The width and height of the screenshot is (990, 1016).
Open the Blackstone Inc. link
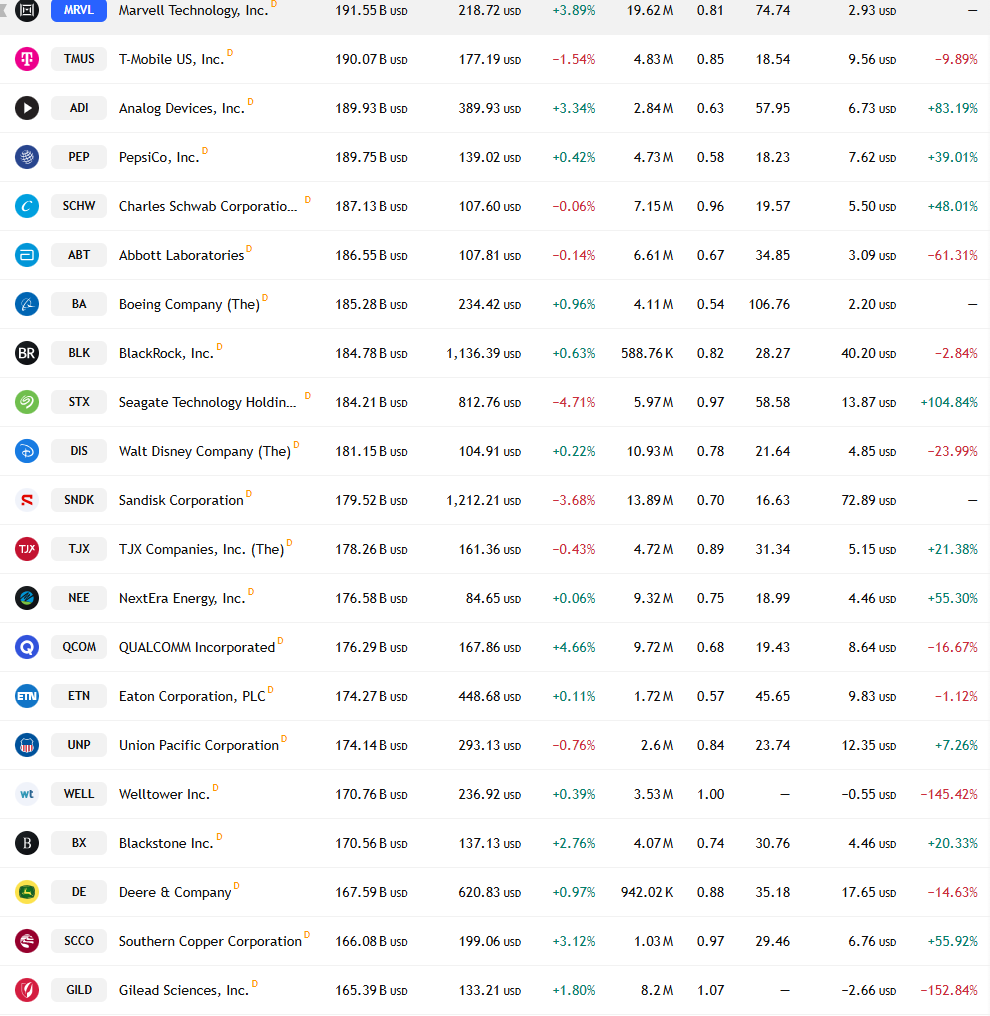point(166,843)
